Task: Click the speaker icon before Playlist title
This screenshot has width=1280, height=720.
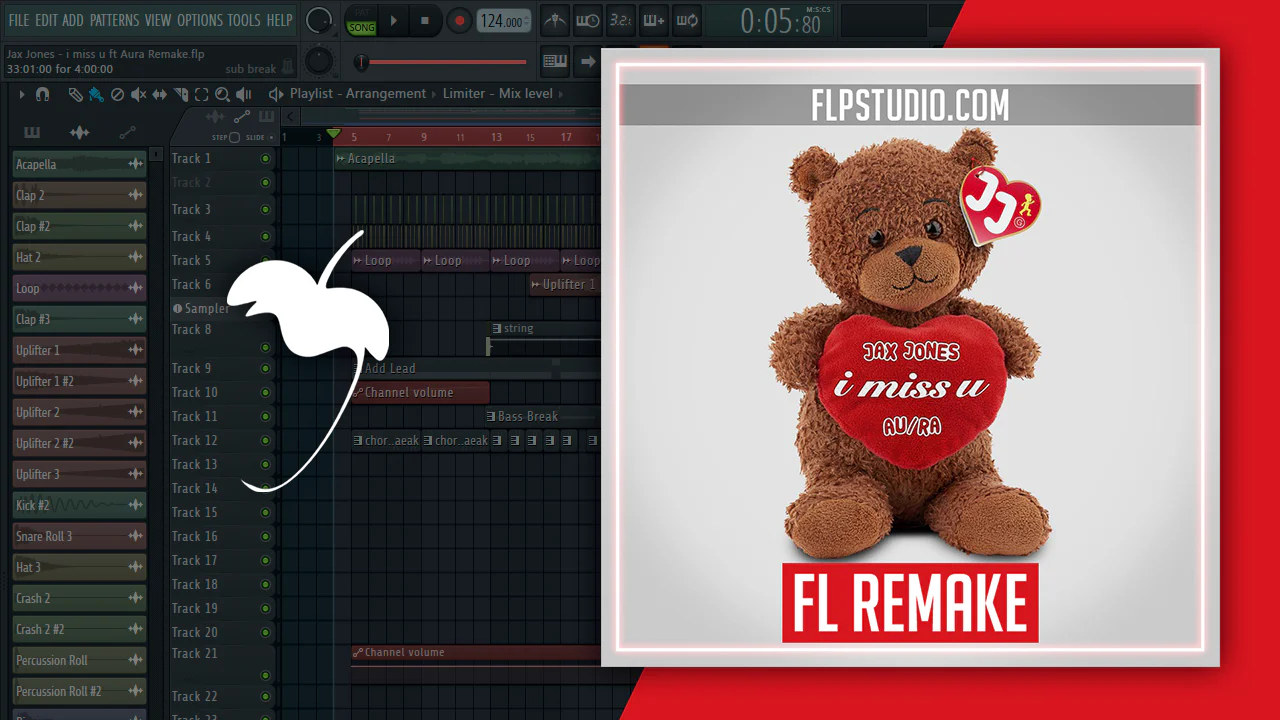Action: tap(276, 94)
